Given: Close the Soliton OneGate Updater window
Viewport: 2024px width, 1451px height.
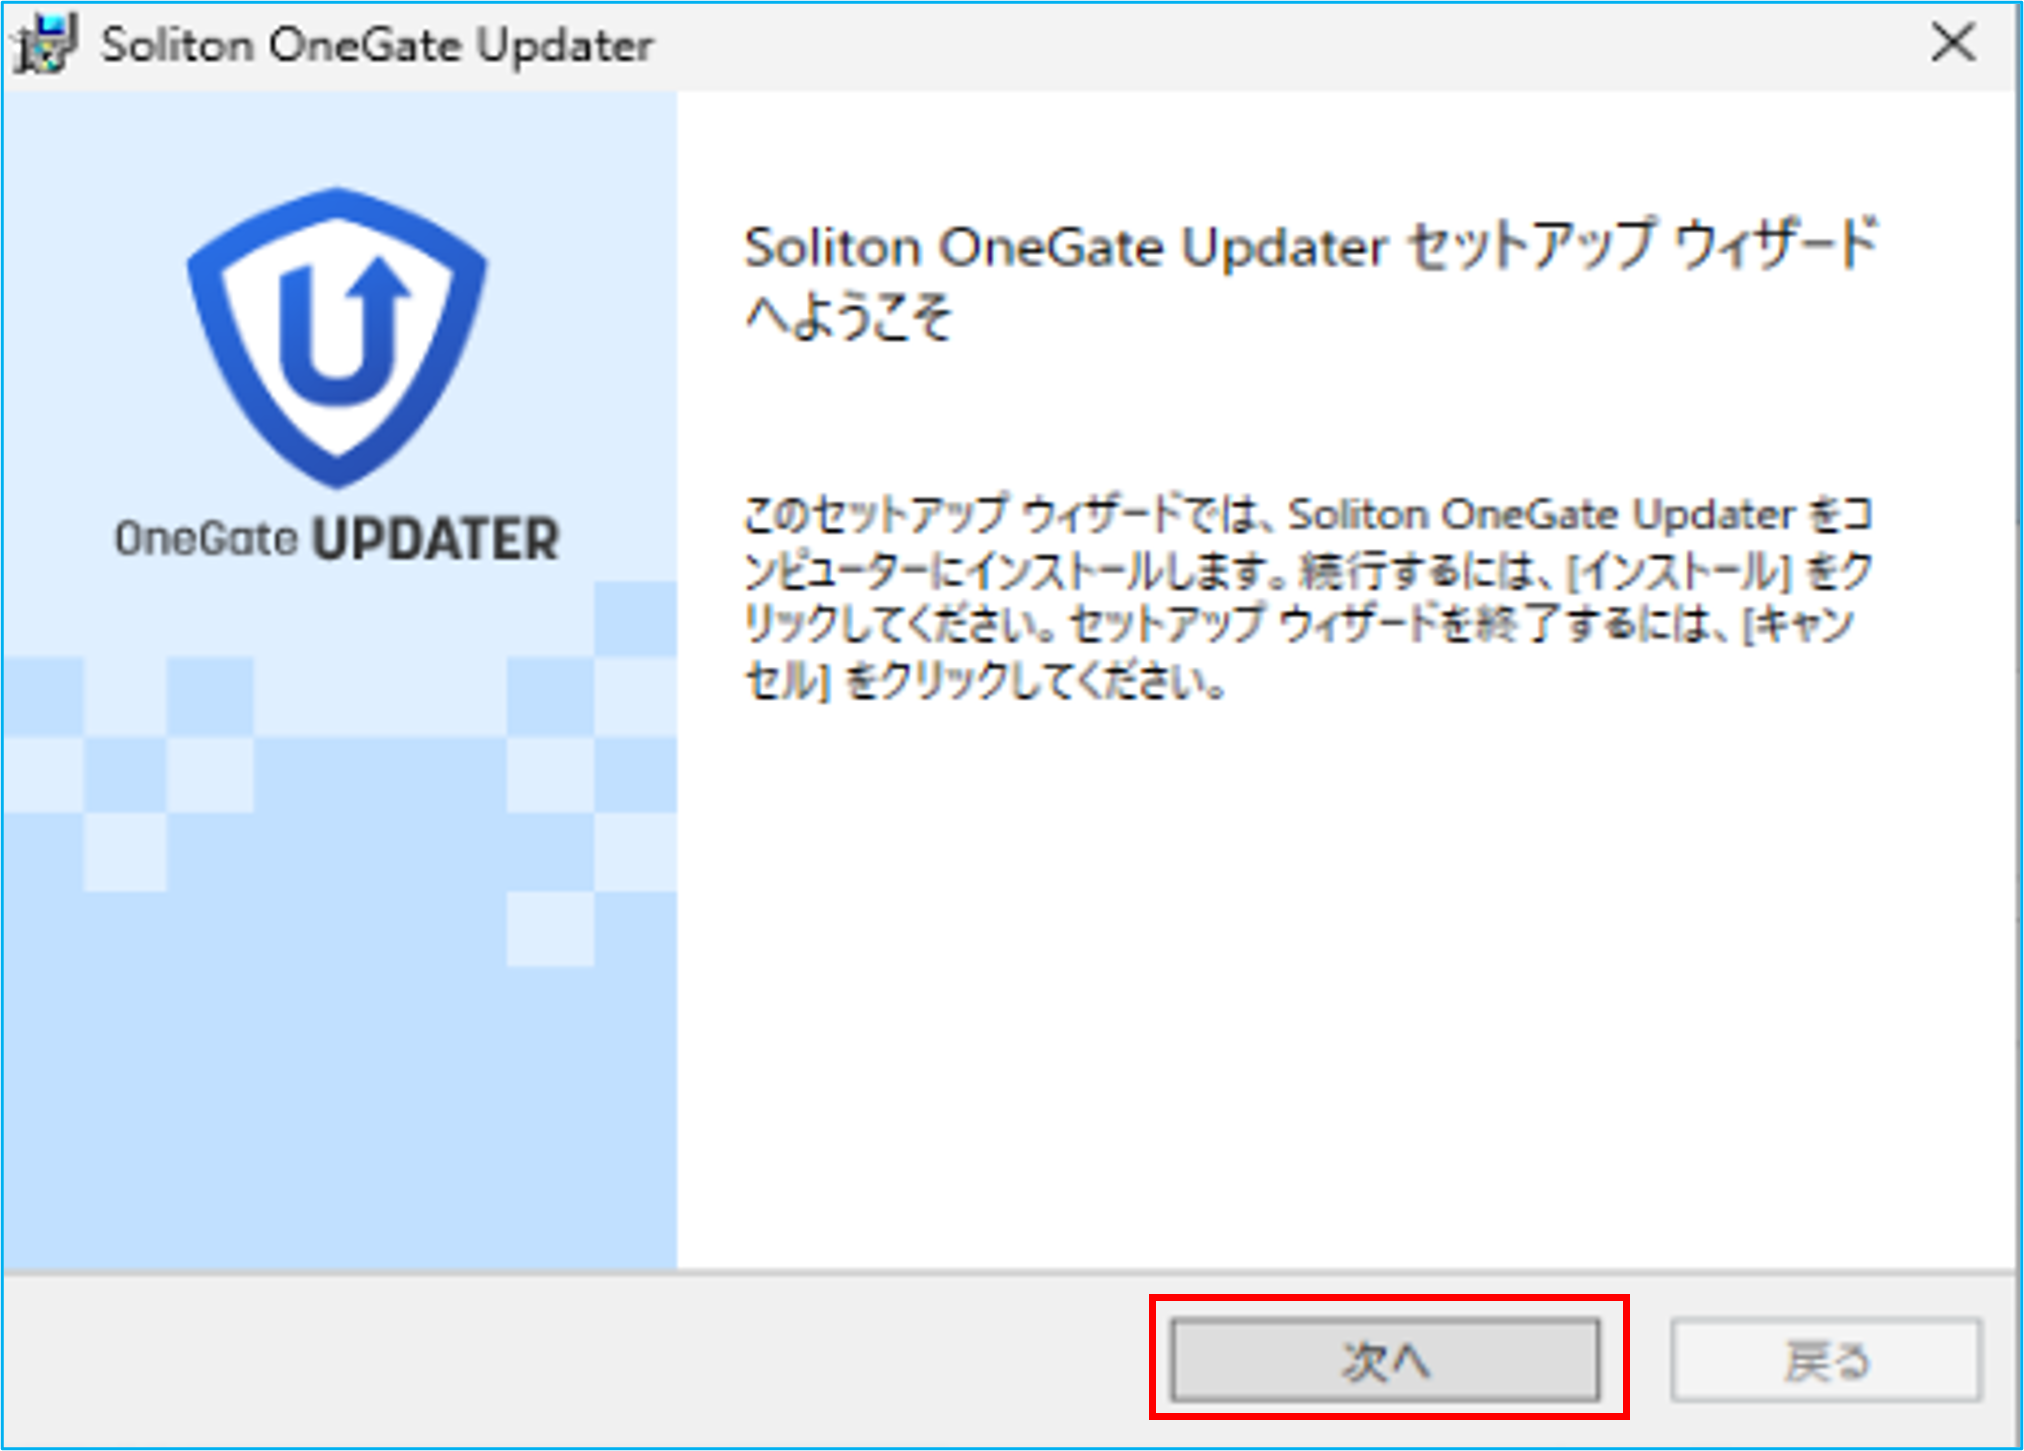Looking at the screenshot, I should [1952, 44].
